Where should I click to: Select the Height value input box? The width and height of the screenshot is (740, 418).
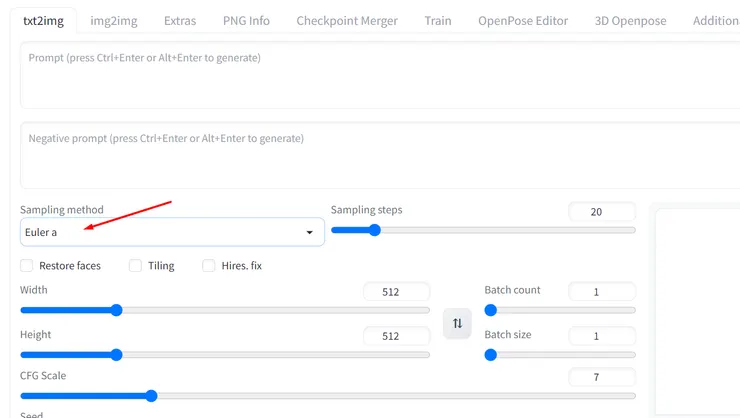396,336
